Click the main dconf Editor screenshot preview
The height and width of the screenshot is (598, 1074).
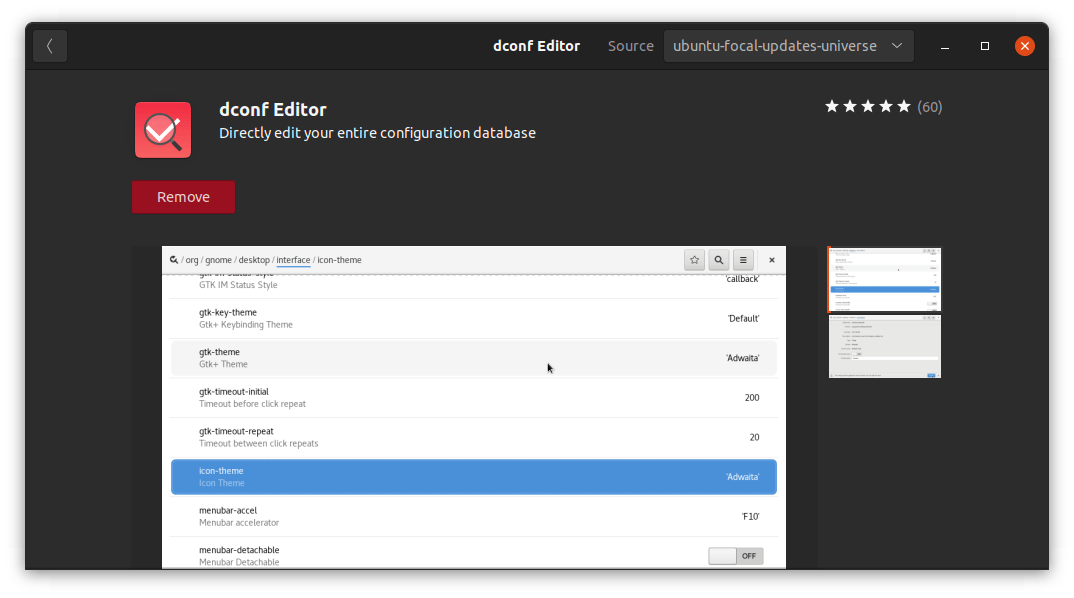coord(474,408)
